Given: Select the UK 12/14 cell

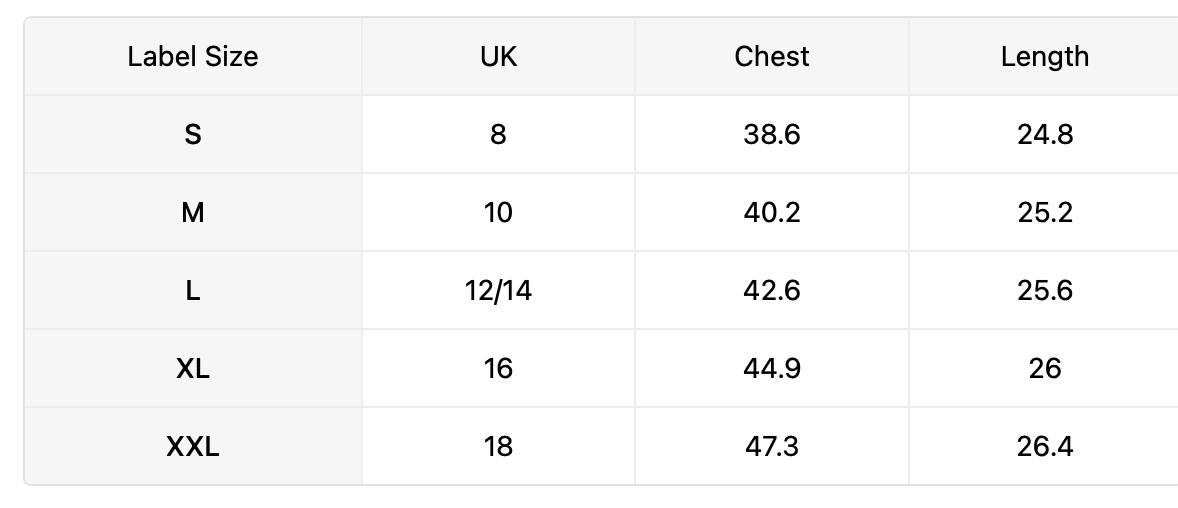Looking at the screenshot, I should coord(498,291).
